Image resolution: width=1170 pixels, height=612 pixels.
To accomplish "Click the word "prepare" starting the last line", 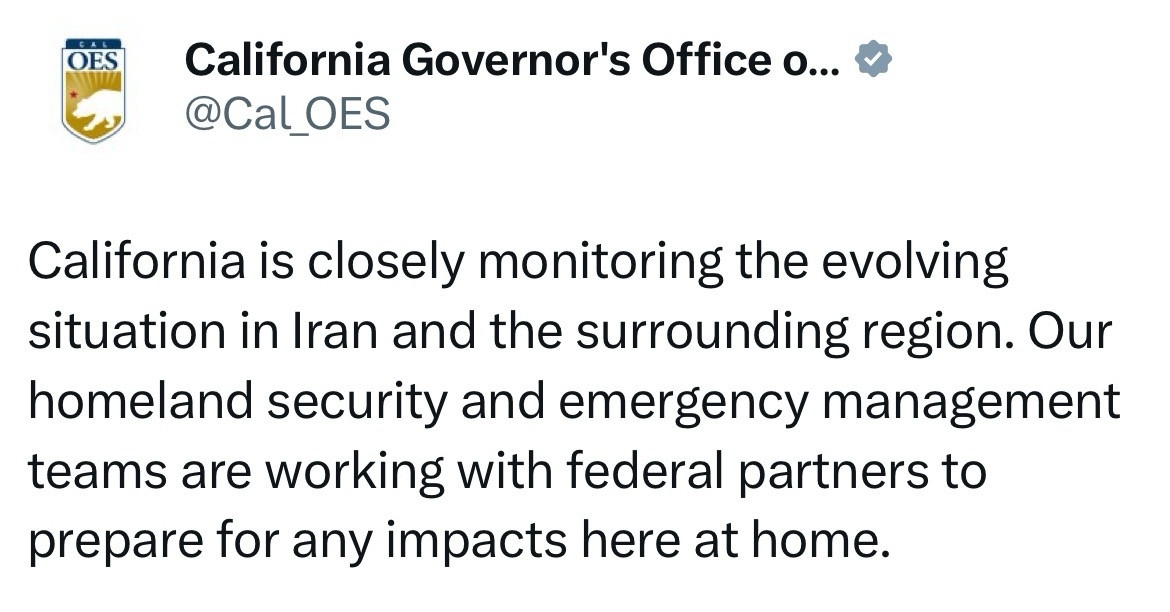I will point(116,540).
